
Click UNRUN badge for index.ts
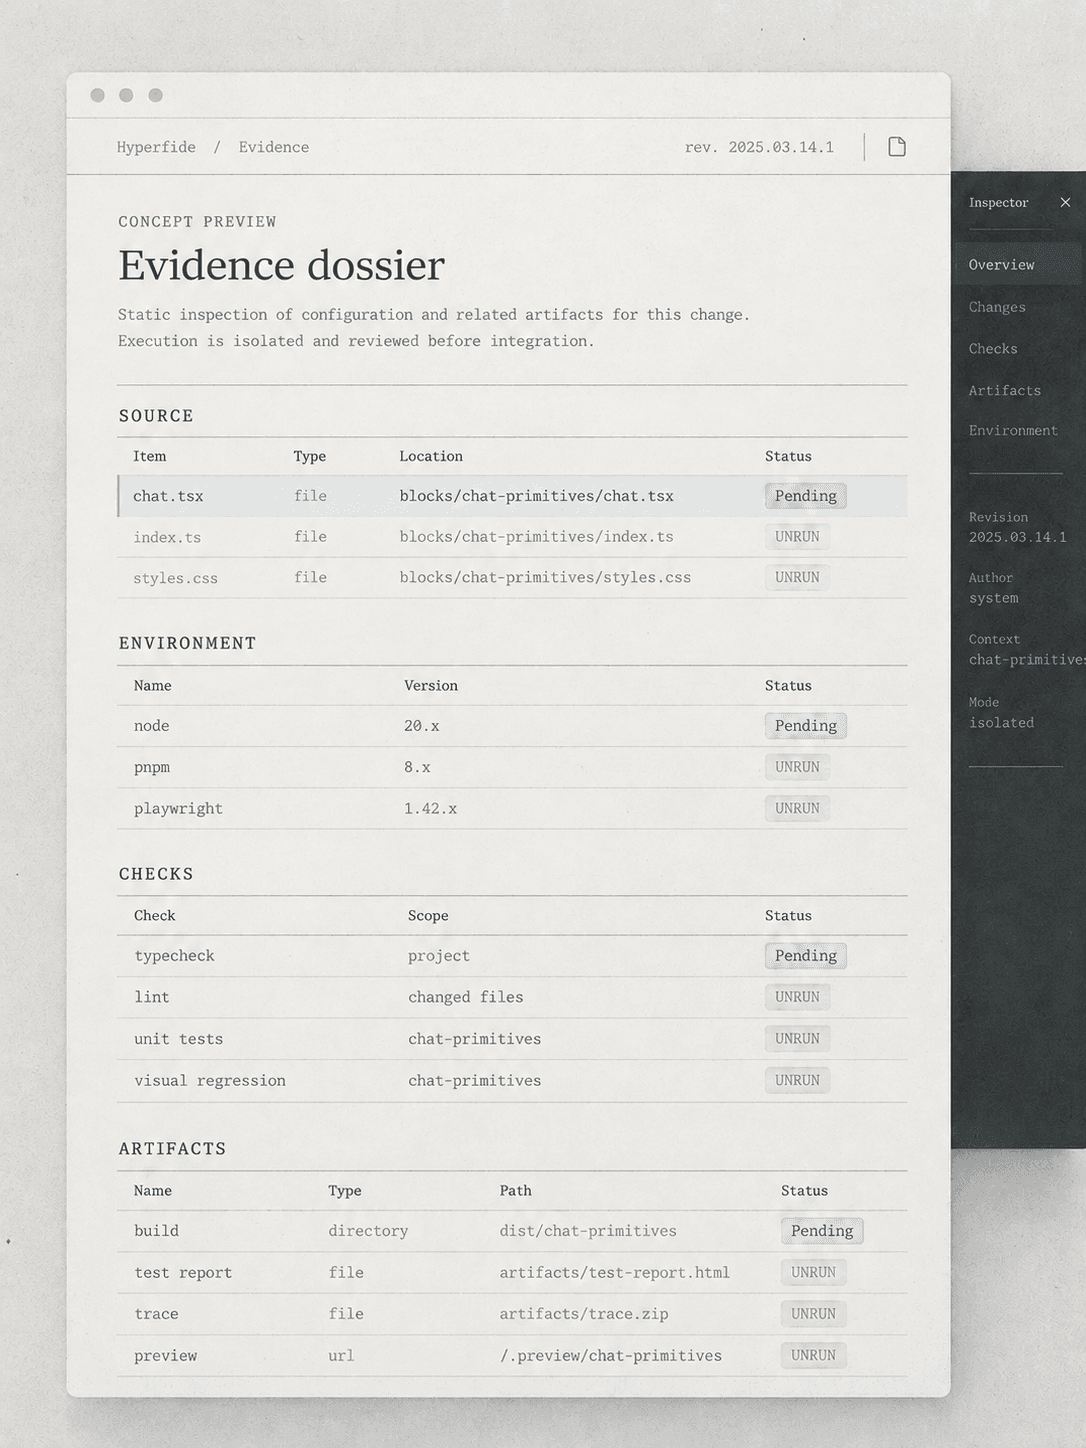tap(797, 537)
